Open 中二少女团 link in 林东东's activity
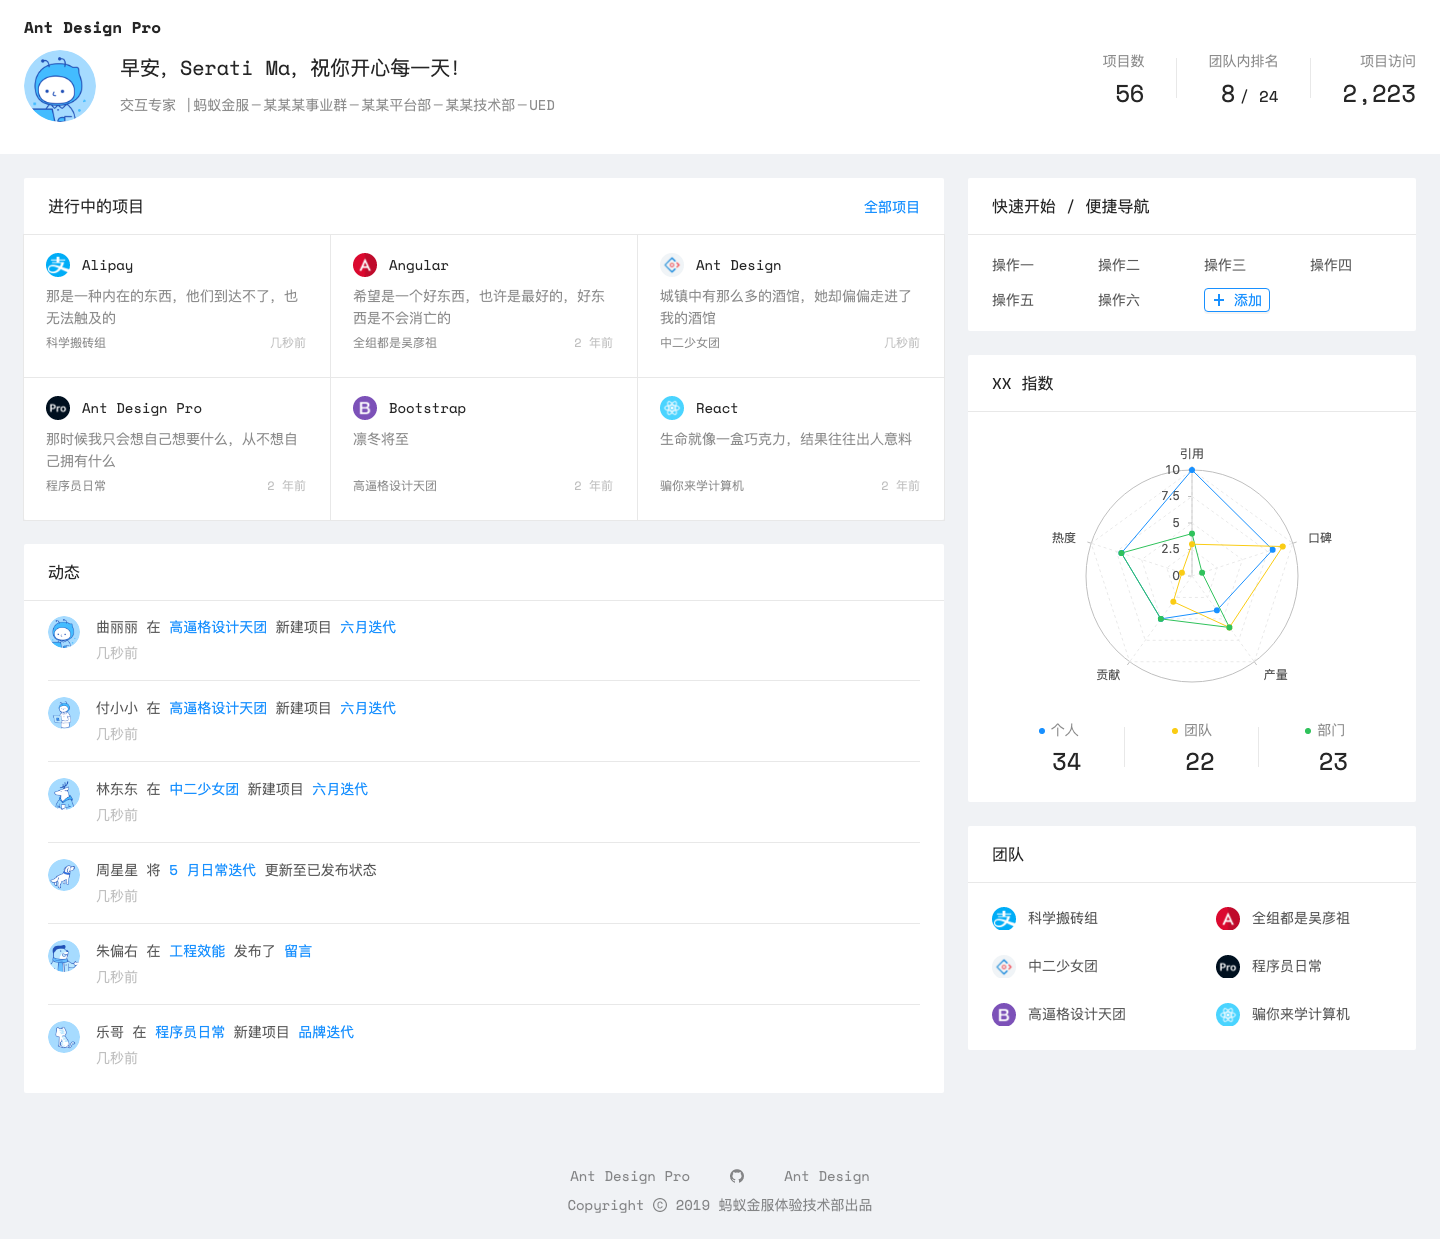This screenshot has height=1239, width=1440. coord(204,789)
